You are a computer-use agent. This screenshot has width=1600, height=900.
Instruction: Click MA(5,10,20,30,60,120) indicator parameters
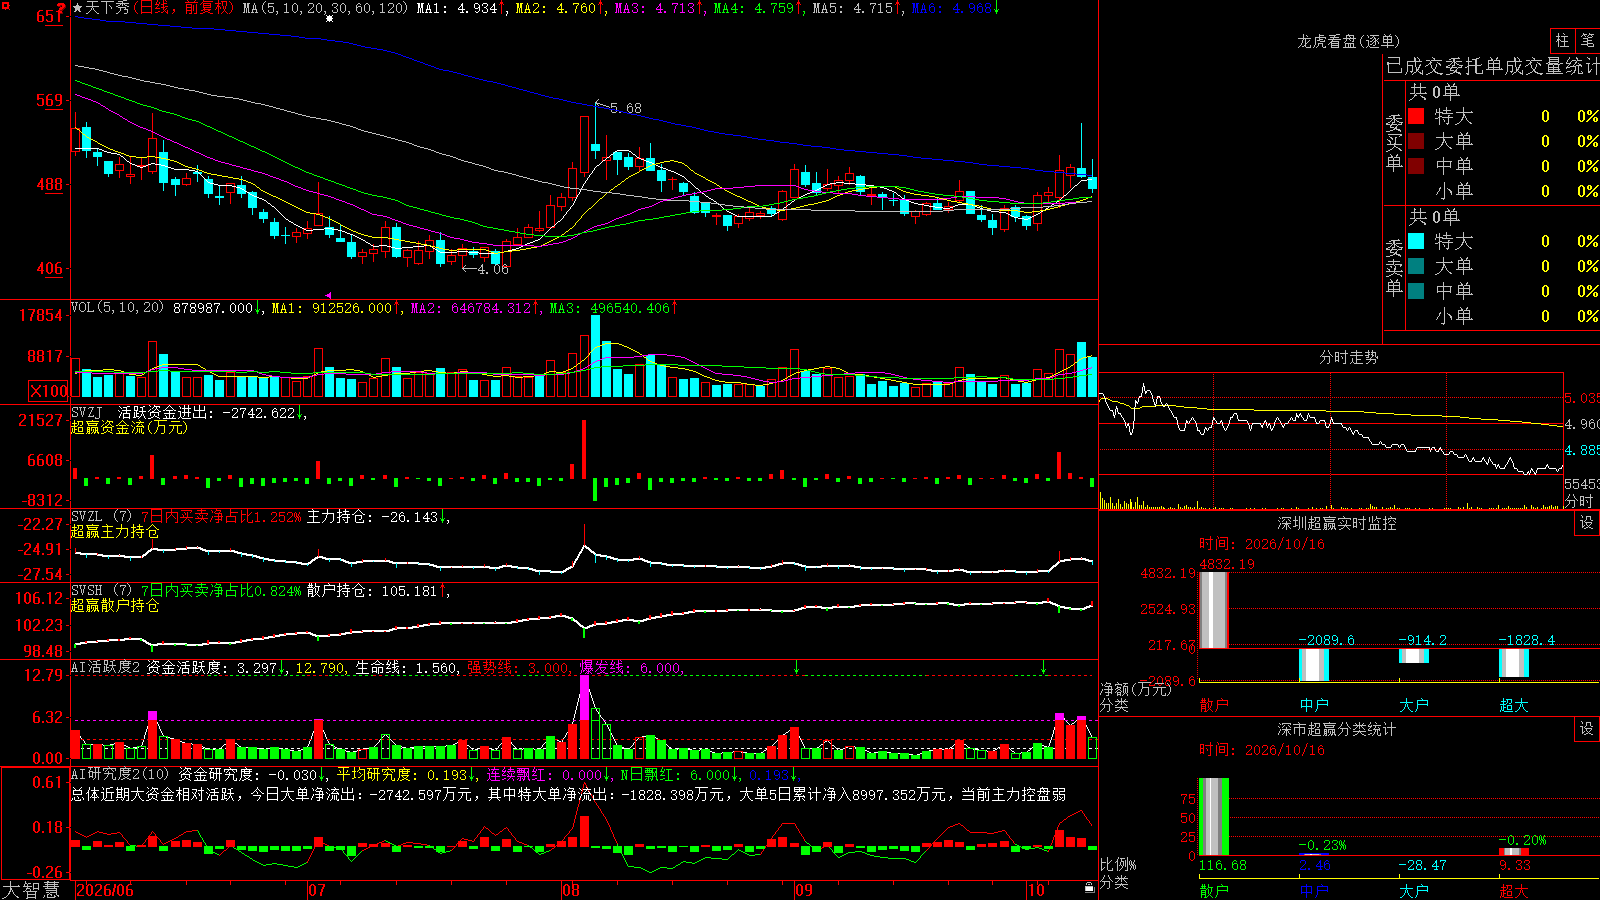[x=326, y=8]
